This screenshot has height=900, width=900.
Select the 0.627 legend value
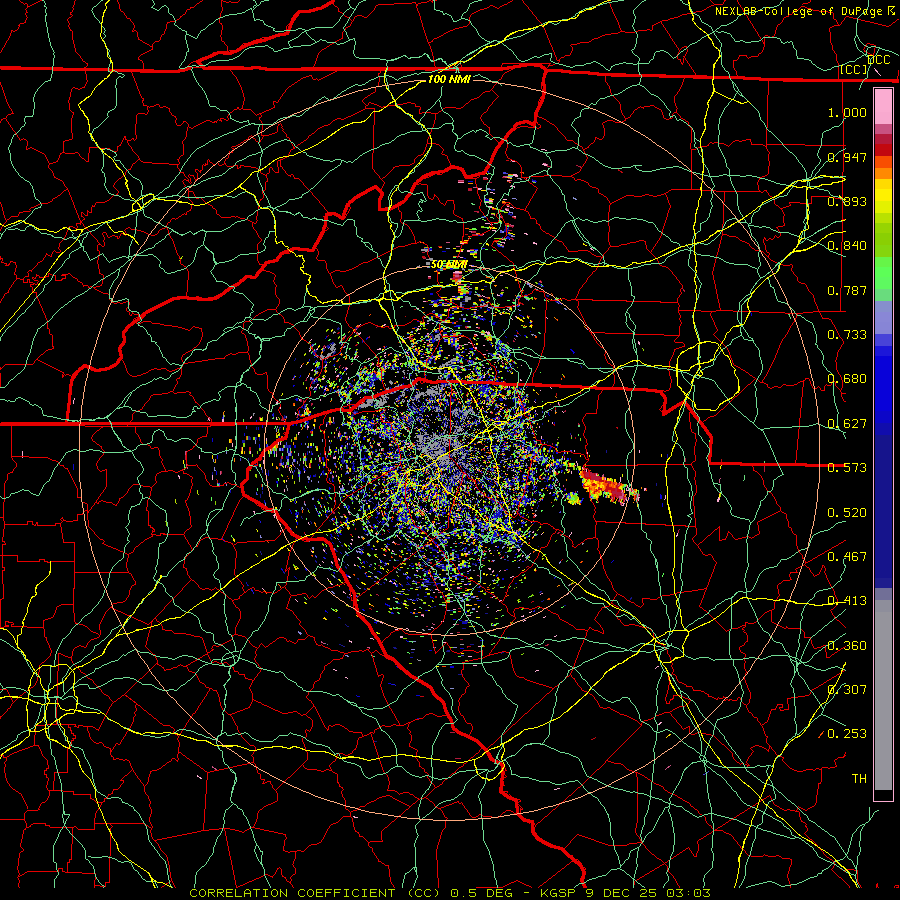tap(847, 424)
